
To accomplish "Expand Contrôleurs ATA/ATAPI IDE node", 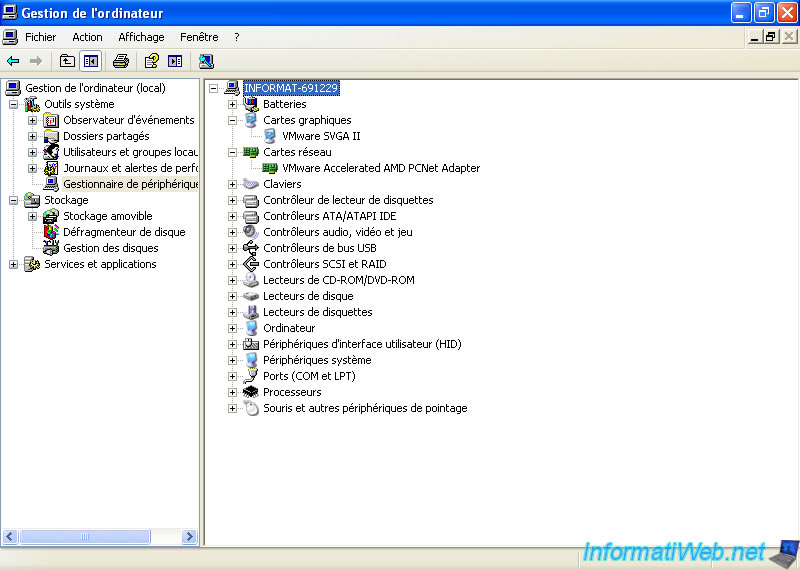I will click(232, 216).
